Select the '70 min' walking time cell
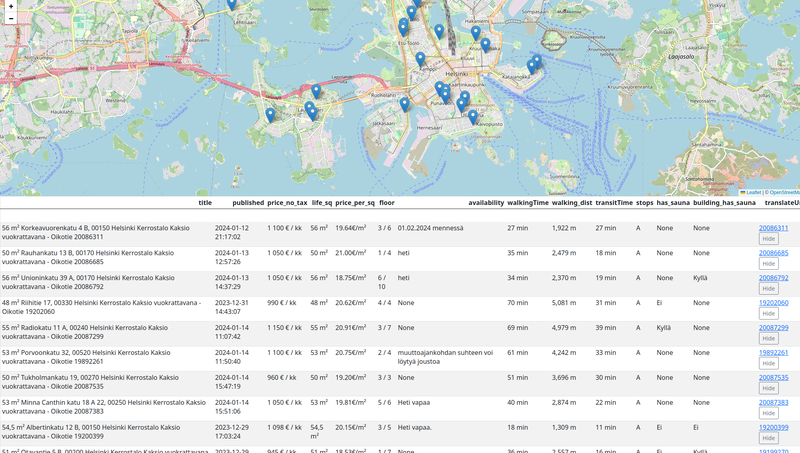800x453 pixels. [x=517, y=303]
